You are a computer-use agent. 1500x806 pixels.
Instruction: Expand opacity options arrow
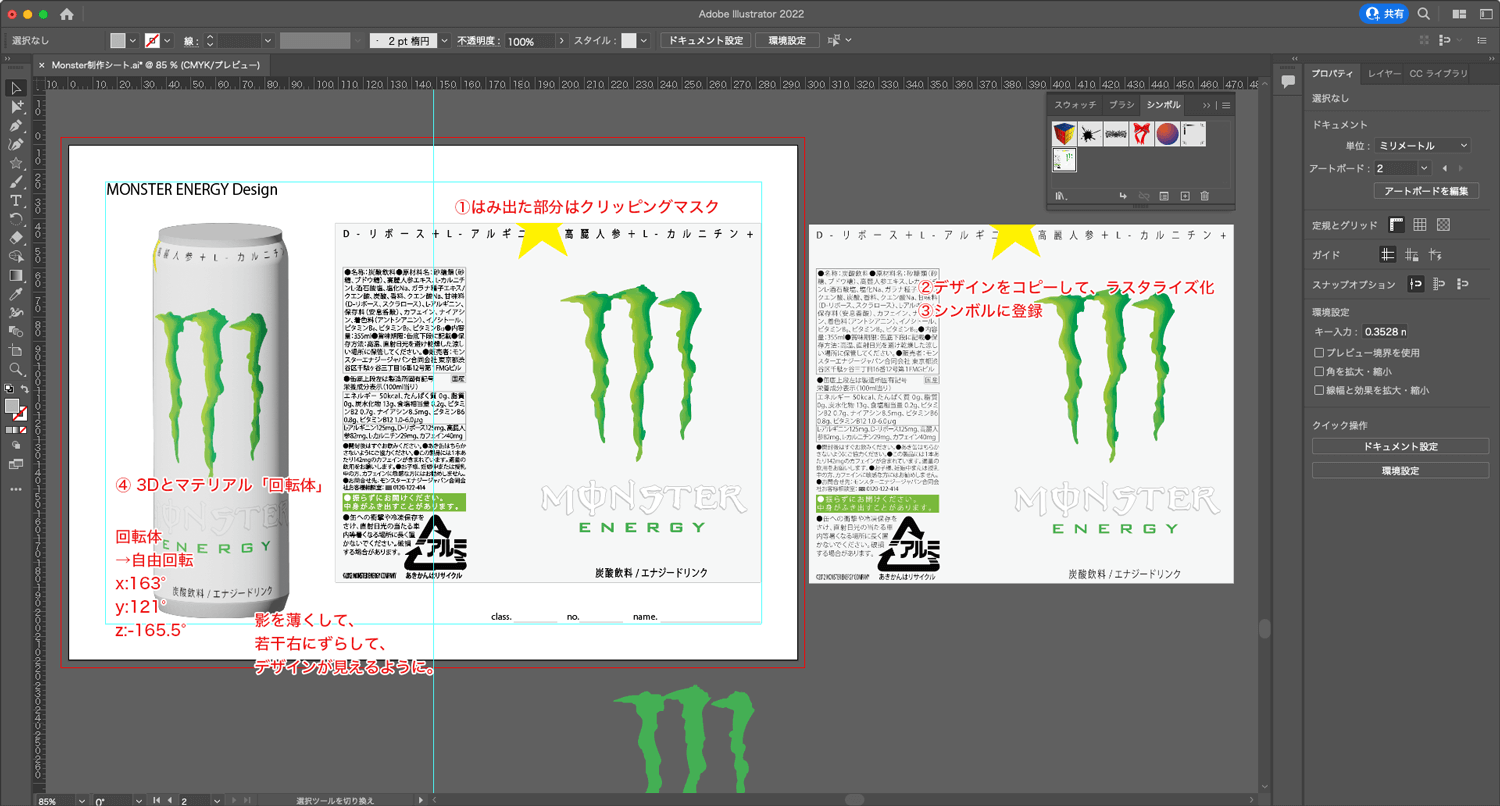[562, 41]
